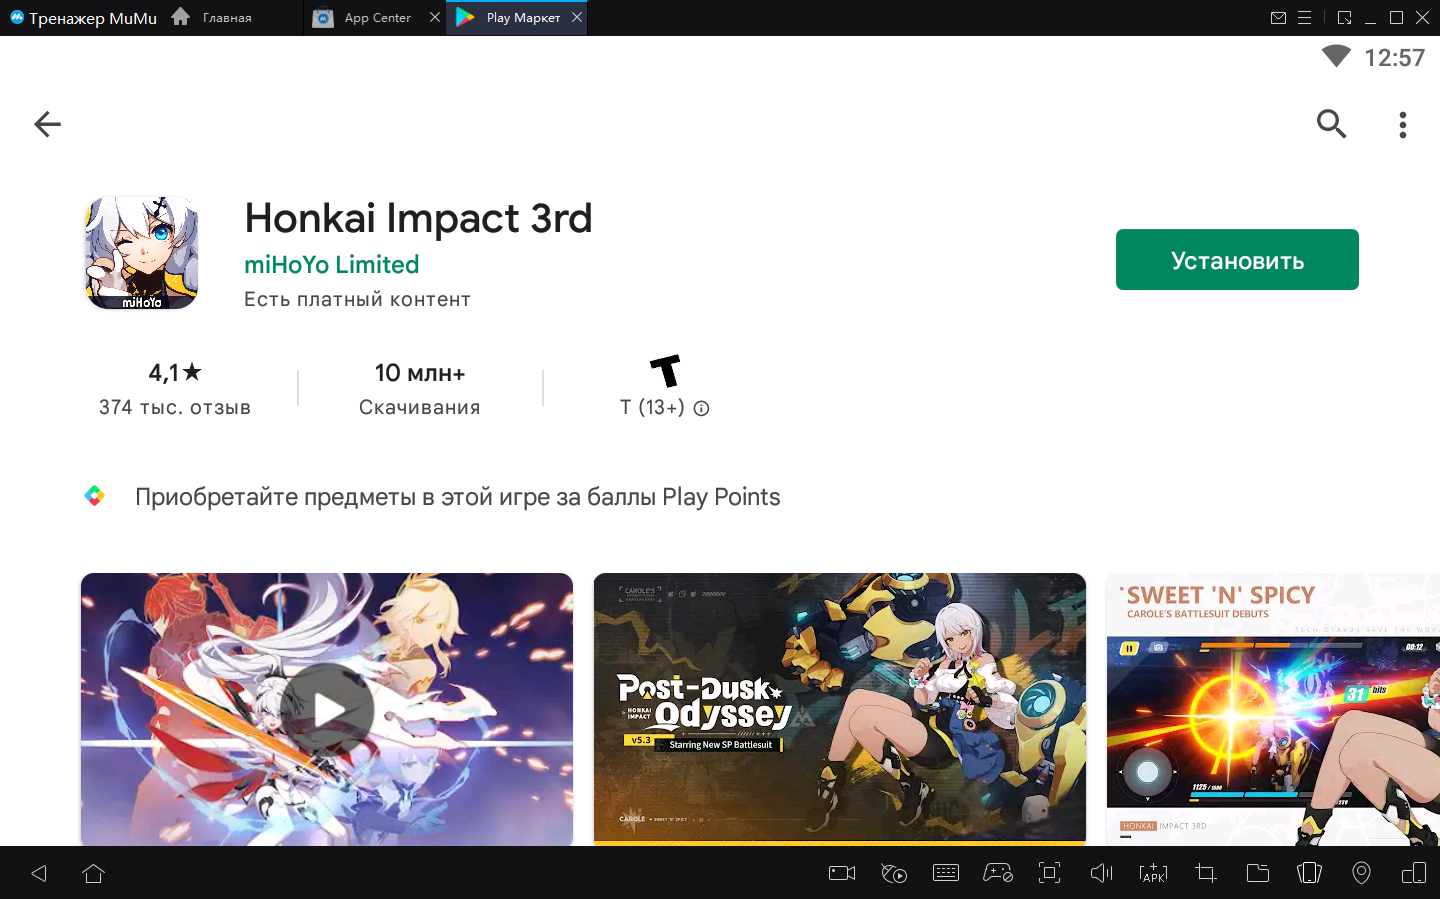Viewport: 1440px width, 899px height.
Task: Install an APK file via APK icon
Action: pos(1153,873)
